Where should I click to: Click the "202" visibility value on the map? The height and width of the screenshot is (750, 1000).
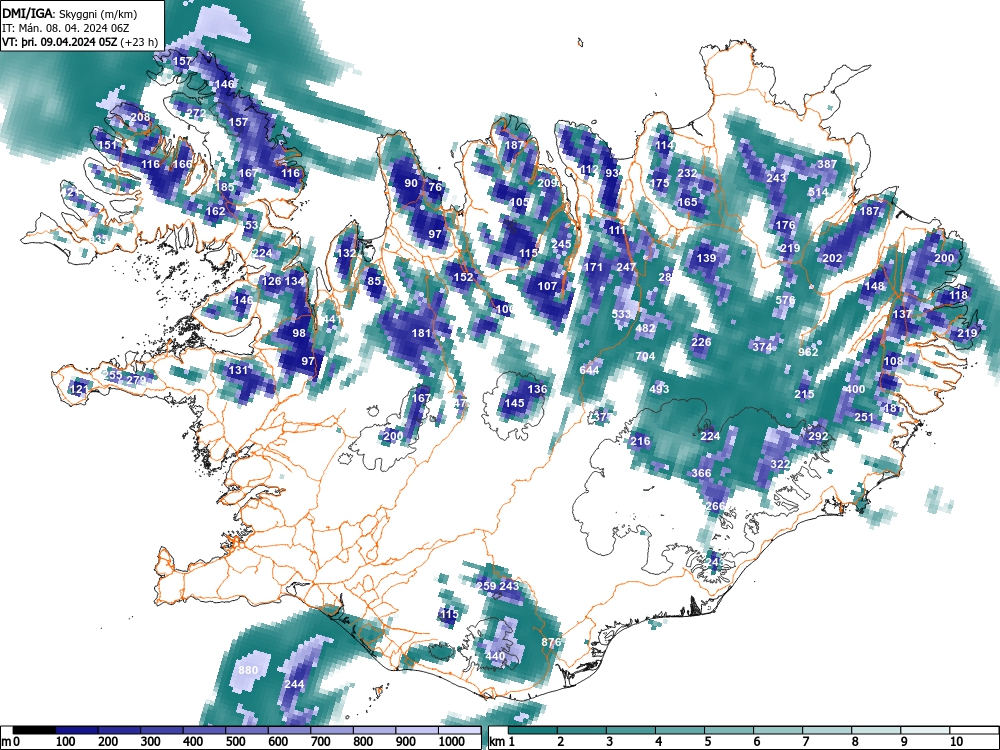pyautogui.click(x=832, y=258)
